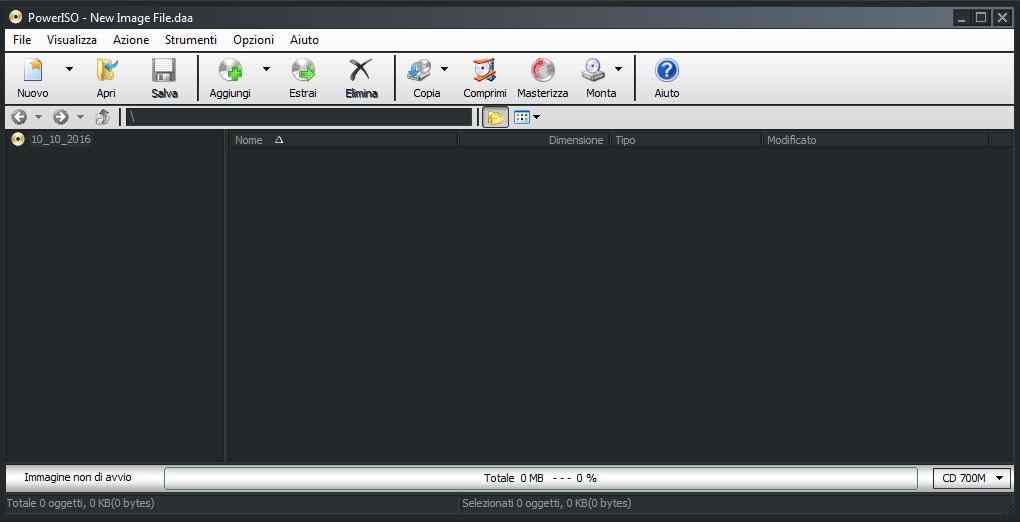
Task: Click the Nuovo new image icon
Action: pos(32,70)
